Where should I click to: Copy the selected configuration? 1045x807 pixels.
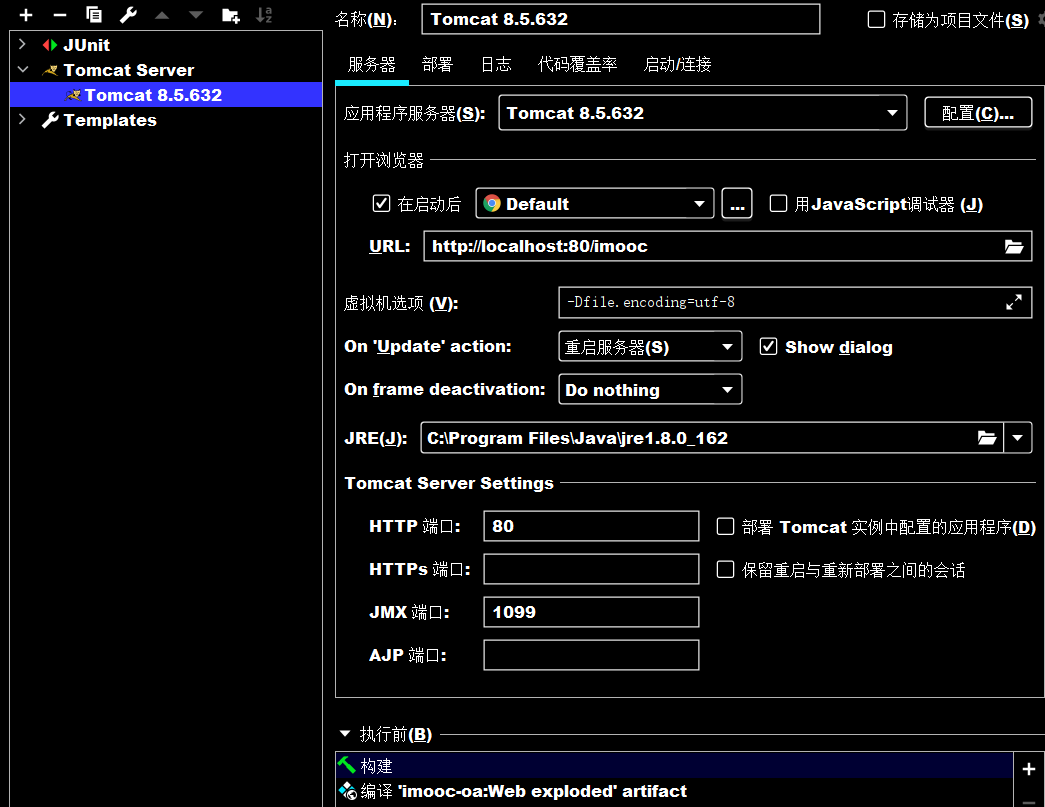click(x=94, y=15)
